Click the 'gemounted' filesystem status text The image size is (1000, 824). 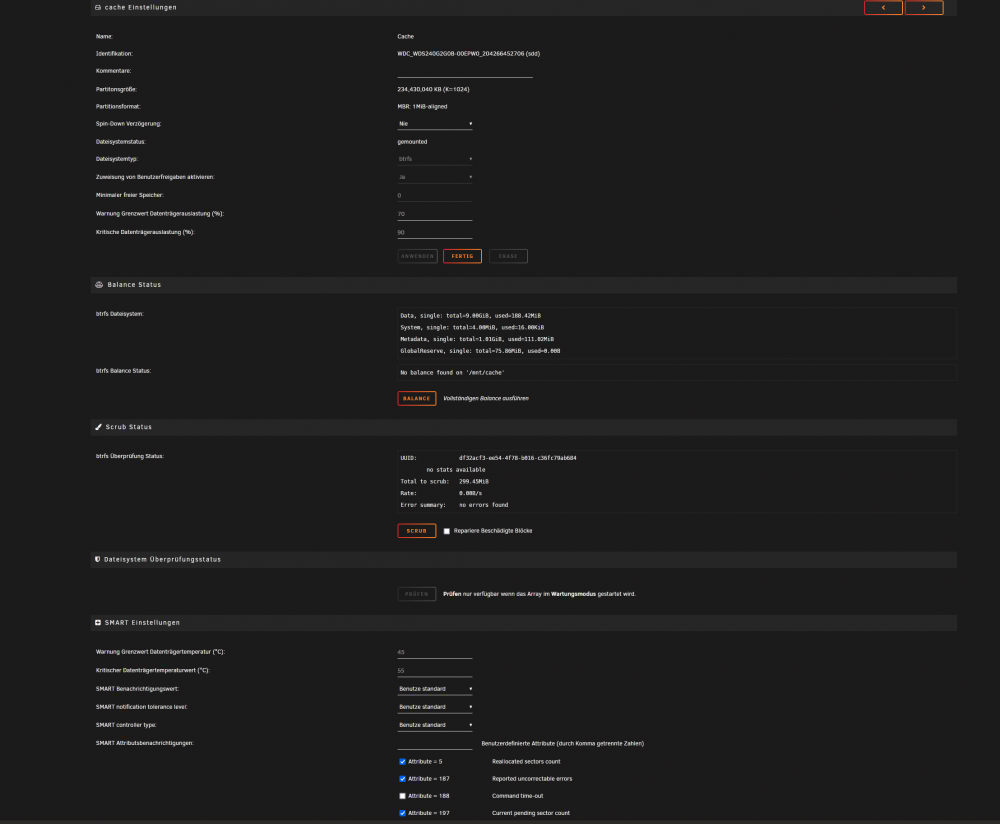[x=413, y=142]
